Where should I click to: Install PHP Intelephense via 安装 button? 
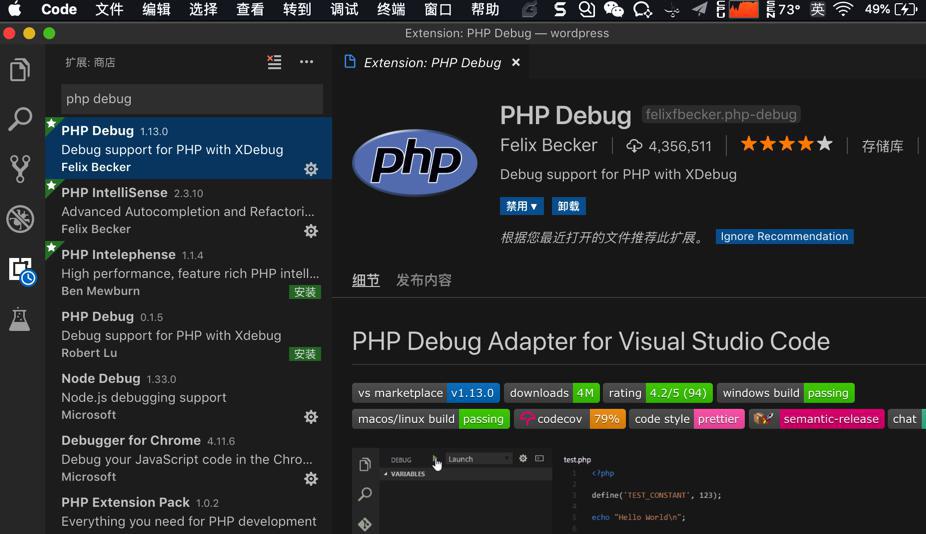coord(305,292)
